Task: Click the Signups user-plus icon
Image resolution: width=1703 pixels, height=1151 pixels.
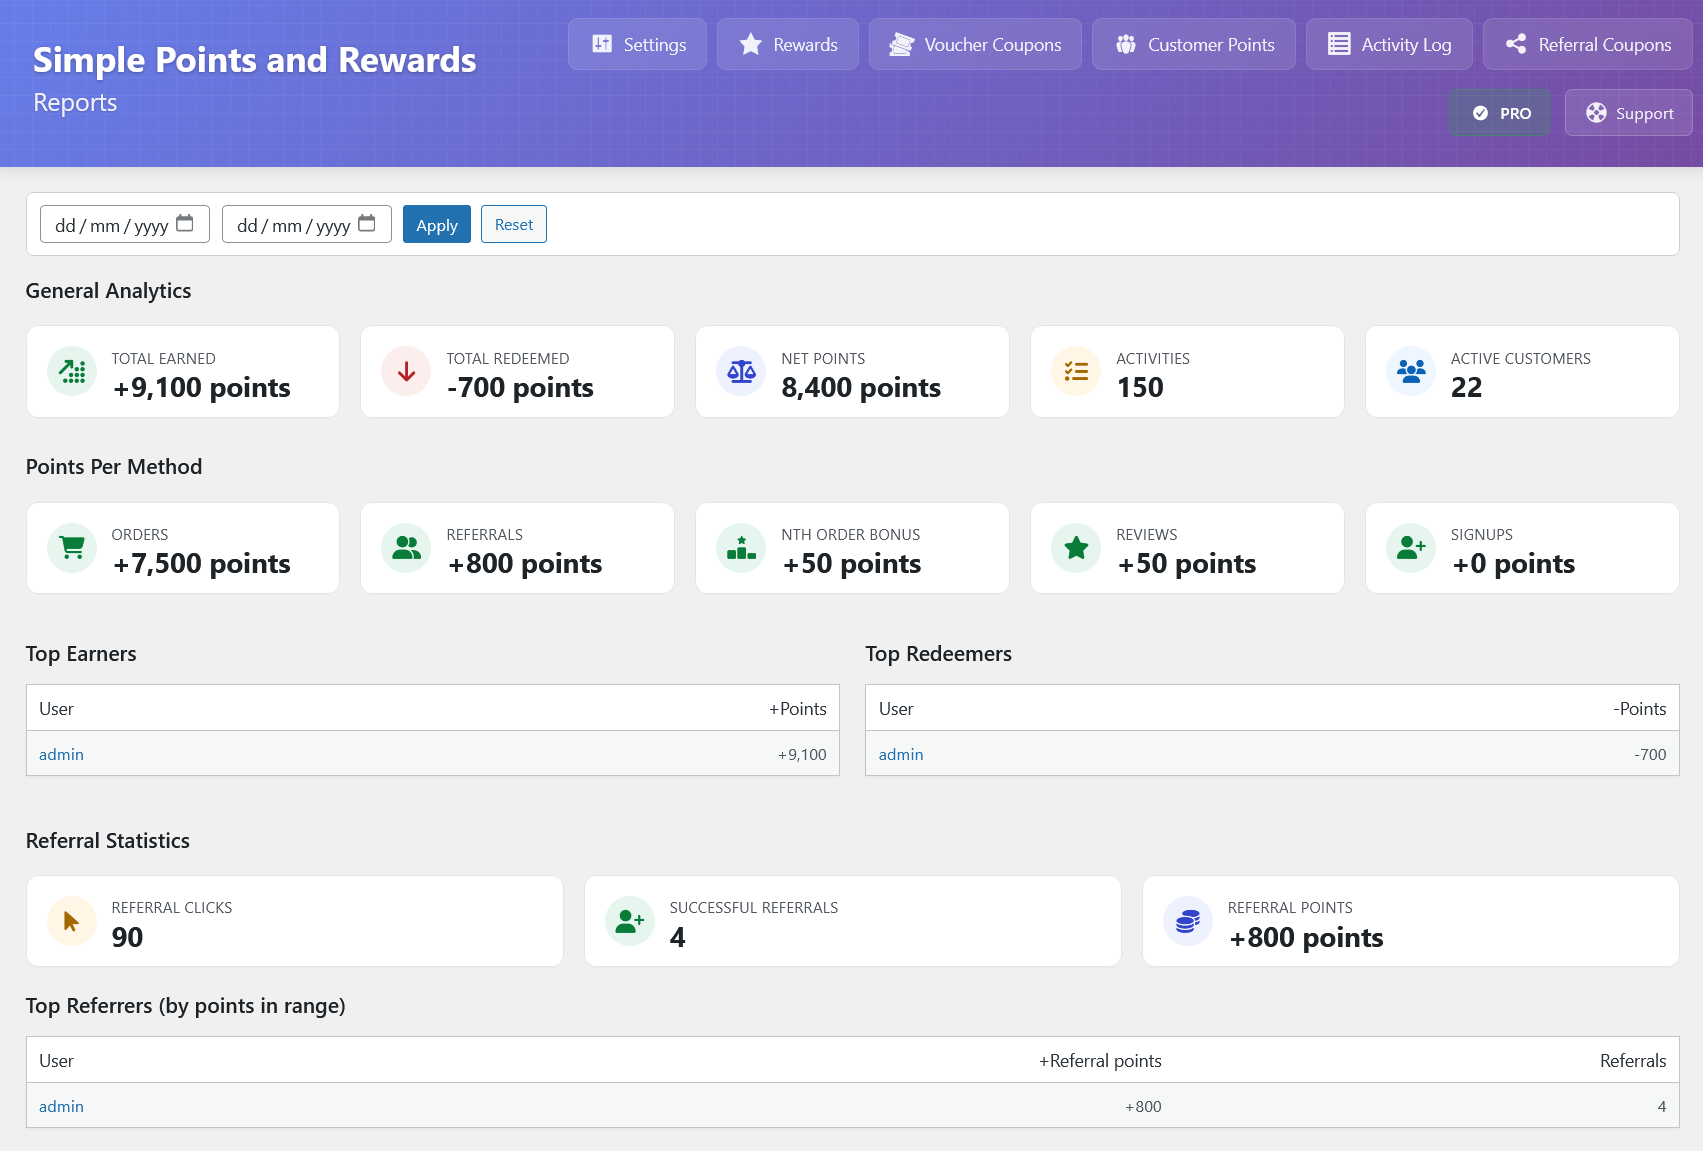Action: pos(1411,548)
